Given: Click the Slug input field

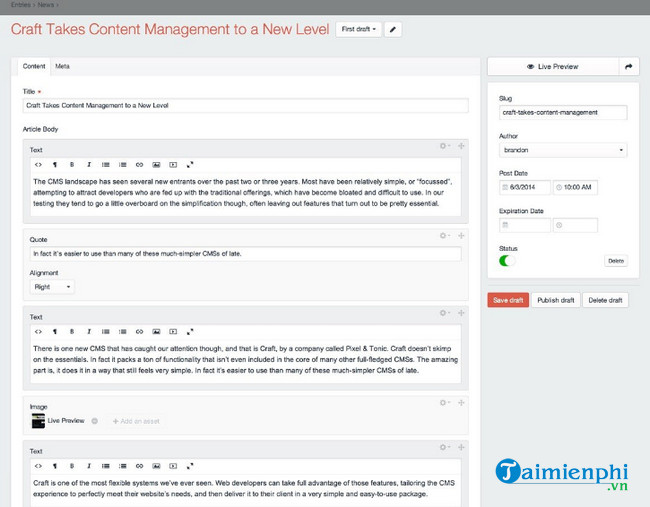Looking at the screenshot, I should coord(563,112).
